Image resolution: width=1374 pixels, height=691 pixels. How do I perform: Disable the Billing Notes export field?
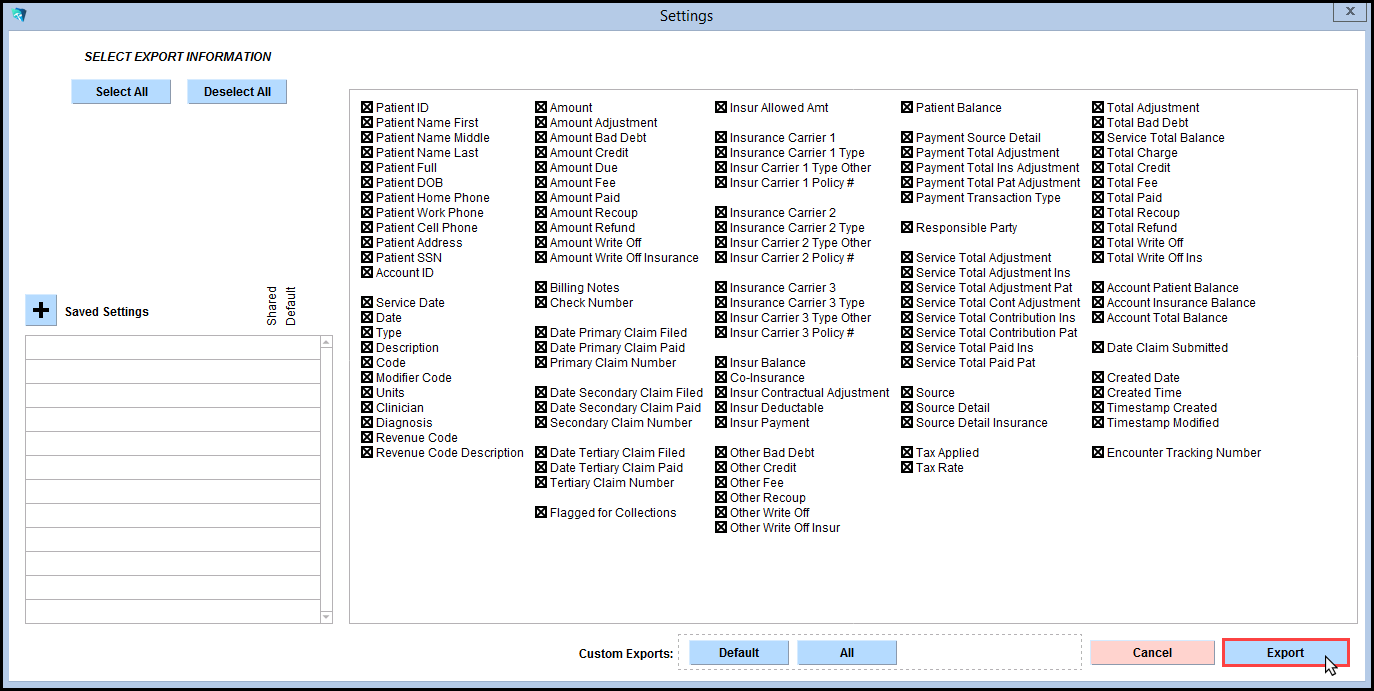[541, 288]
